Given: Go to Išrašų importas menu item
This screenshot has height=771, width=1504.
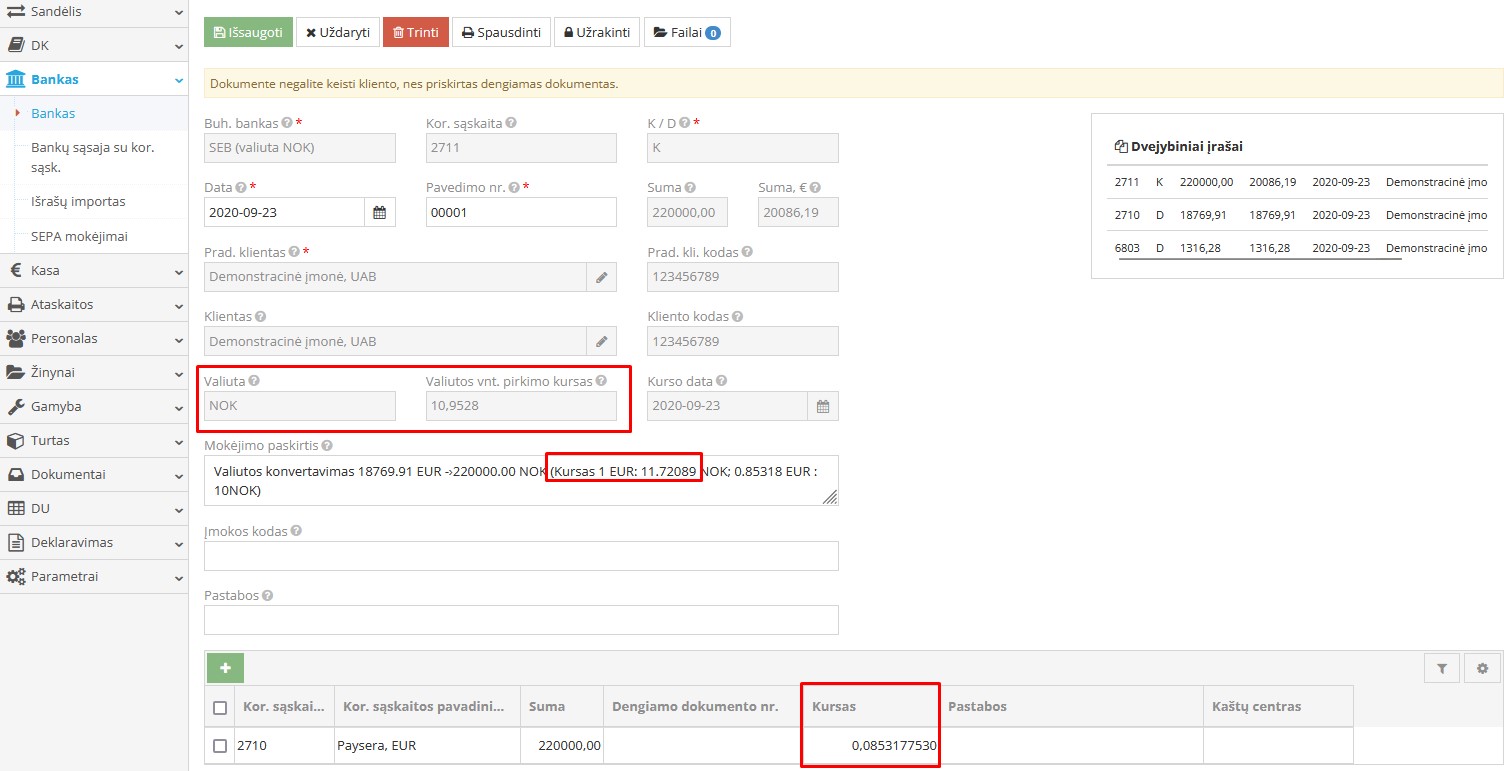Looking at the screenshot, I should (x=78, y=201).
